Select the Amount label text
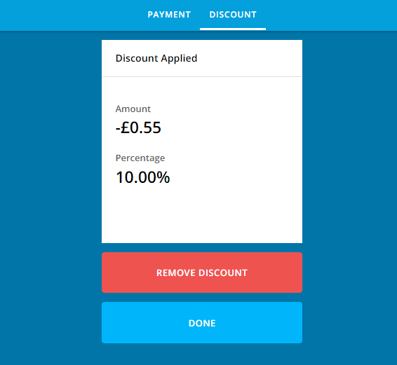 tap(133, 109)
